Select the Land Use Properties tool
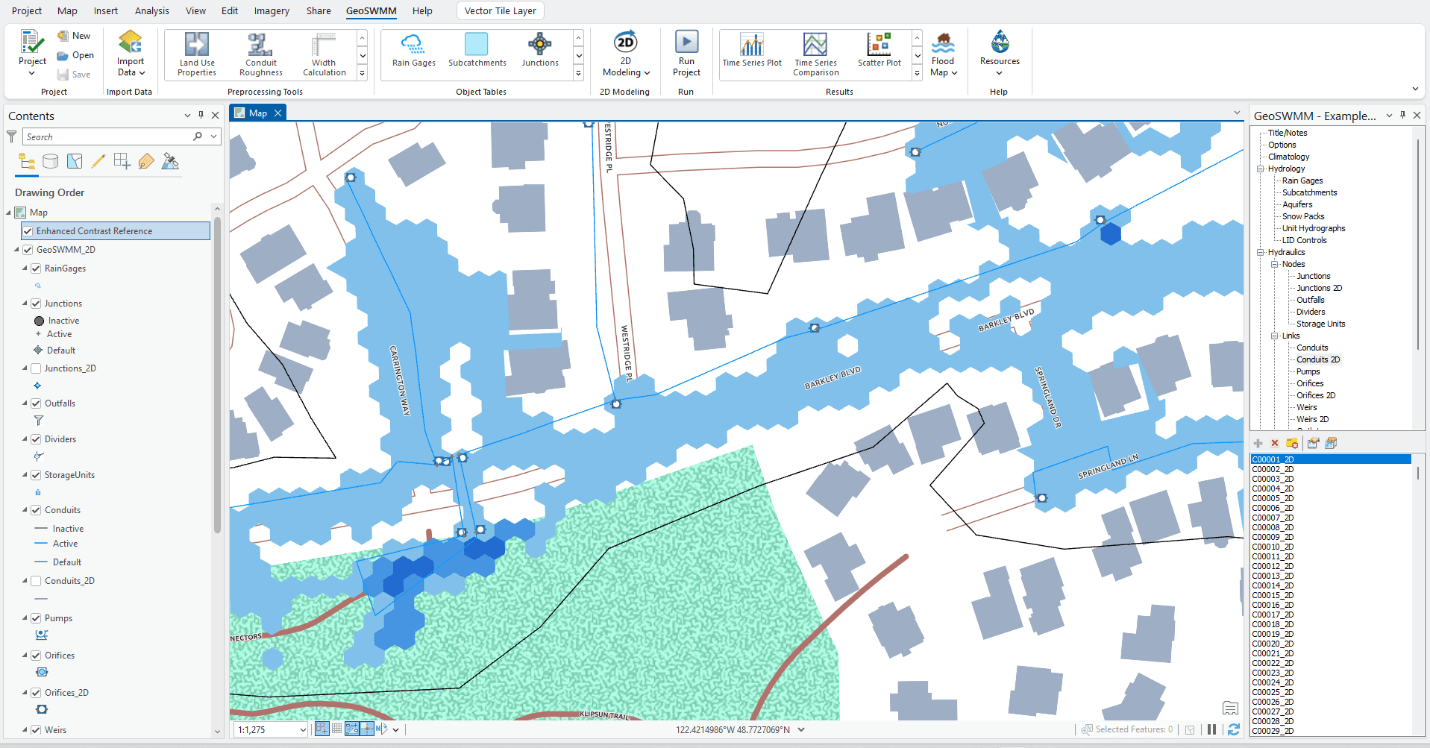Screen dimensions: 1430x748 click(196, 52)
